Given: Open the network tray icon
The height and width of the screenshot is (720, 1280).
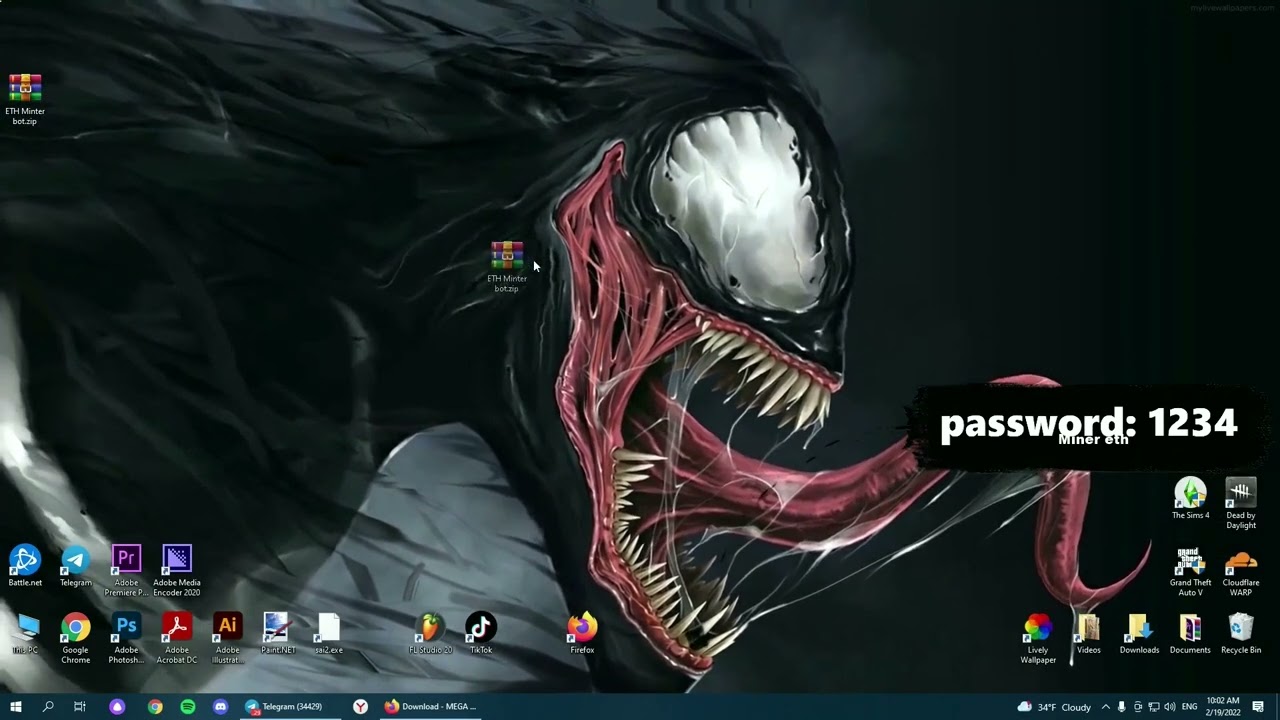Looking at the screenshot, I should click(x=1153, y=707).
